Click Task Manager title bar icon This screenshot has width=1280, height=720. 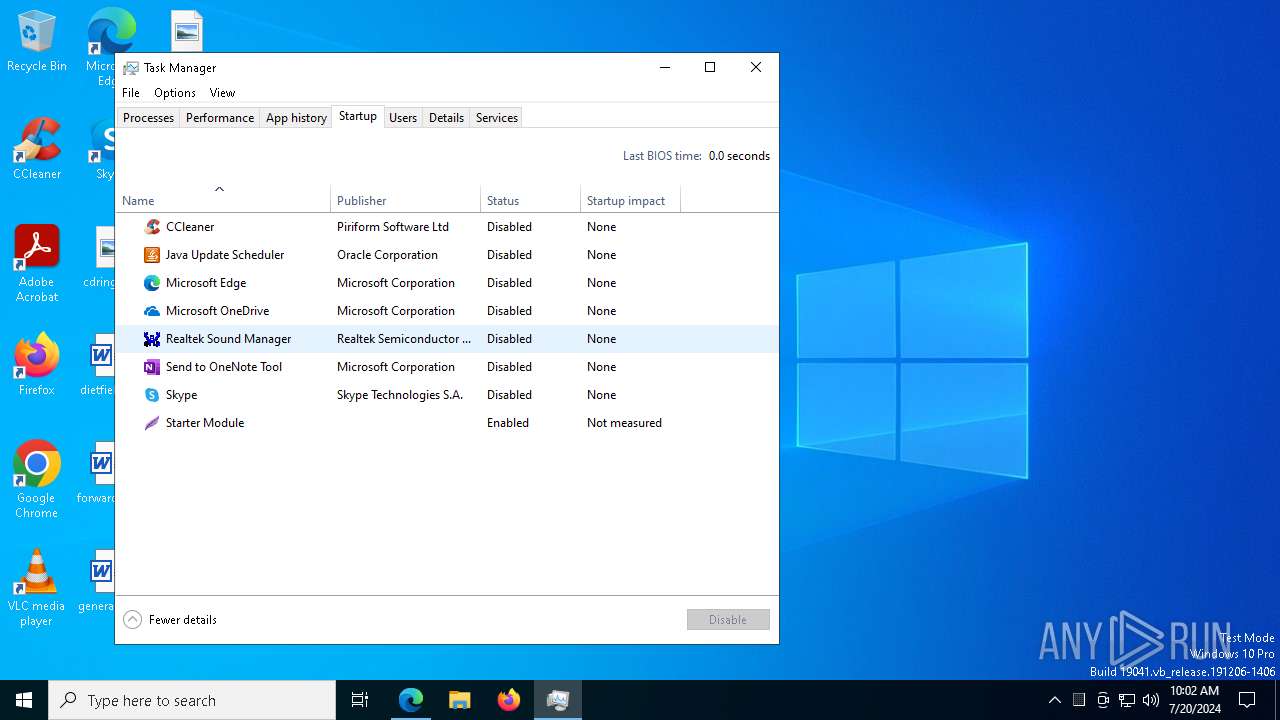pos(131,68)
